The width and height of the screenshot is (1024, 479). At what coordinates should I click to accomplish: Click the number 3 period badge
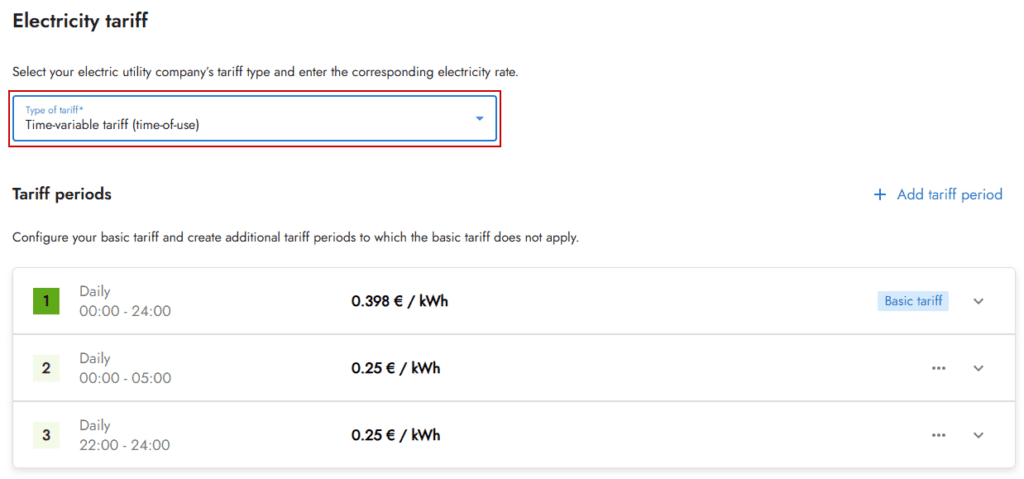pyautogui.click(x=46, y=435)
